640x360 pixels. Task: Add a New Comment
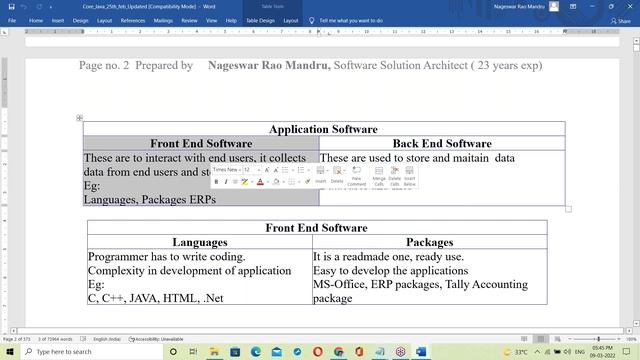tap(356, 176)
